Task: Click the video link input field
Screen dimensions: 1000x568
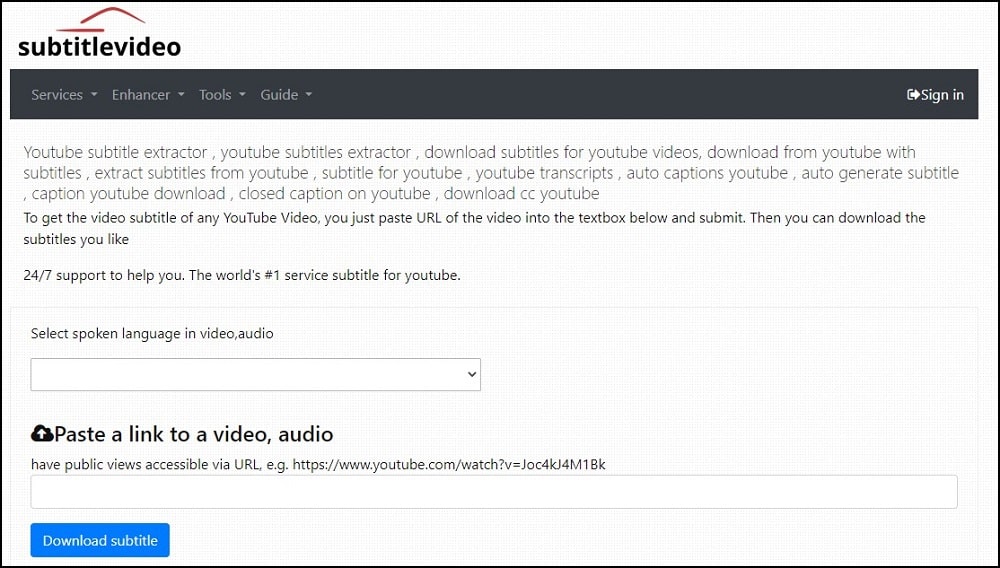Action: pyautogui.click(x=494, y=492)
